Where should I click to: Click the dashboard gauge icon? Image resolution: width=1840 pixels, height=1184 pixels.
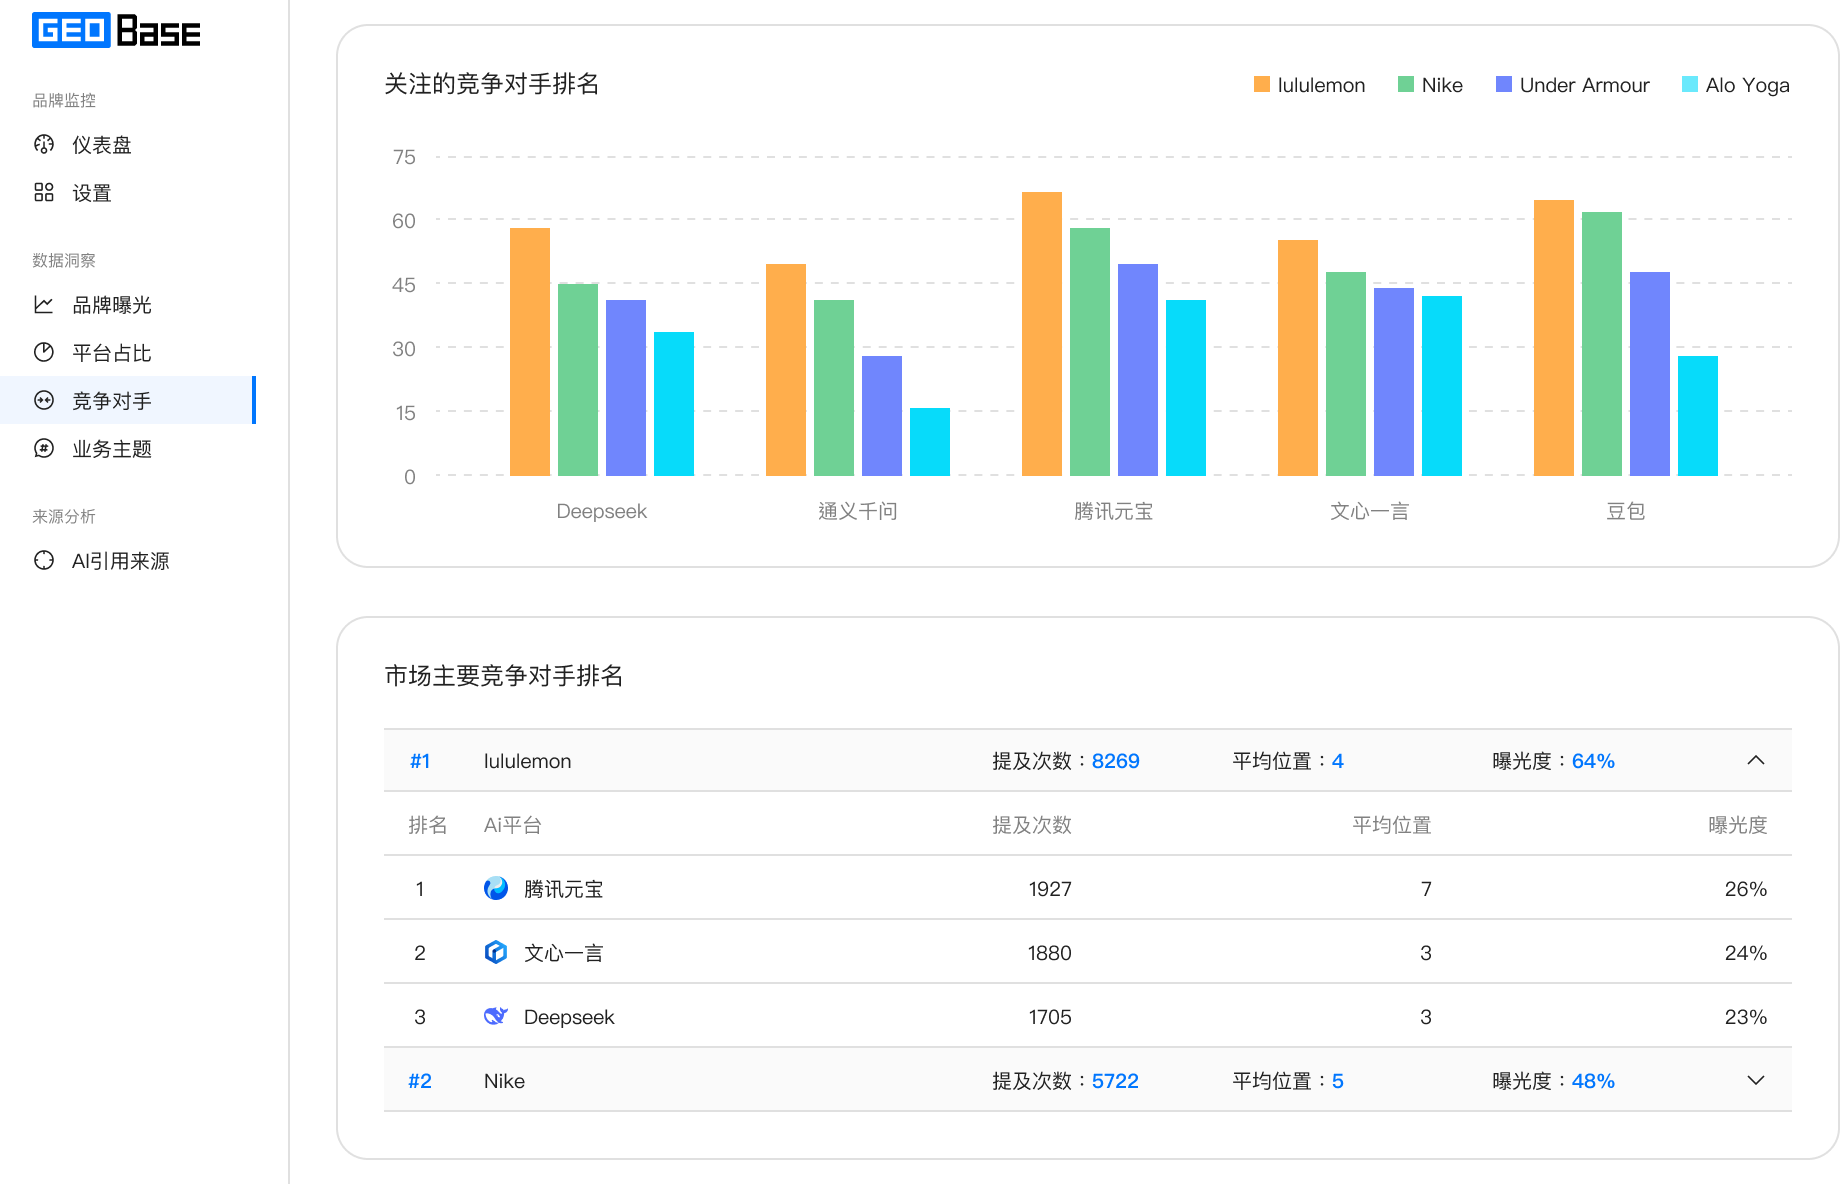(x=44, y=145)
